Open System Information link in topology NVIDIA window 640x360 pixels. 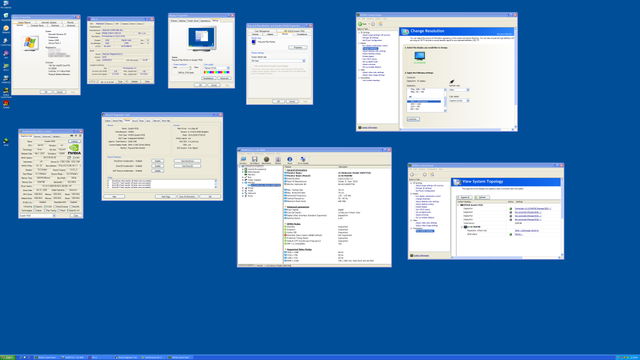click(421, 256)
